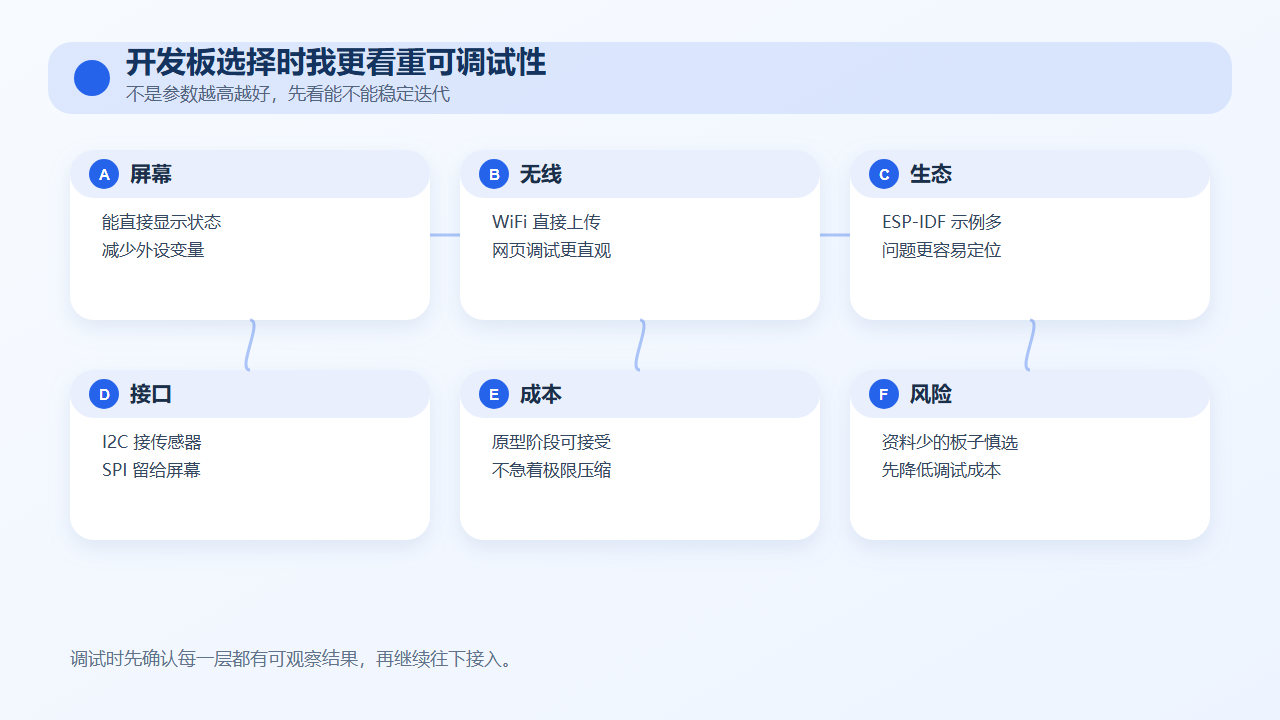Click the 无线 card heading
Viewport: 1280px width, 720px height.
(x=541, y=174)
